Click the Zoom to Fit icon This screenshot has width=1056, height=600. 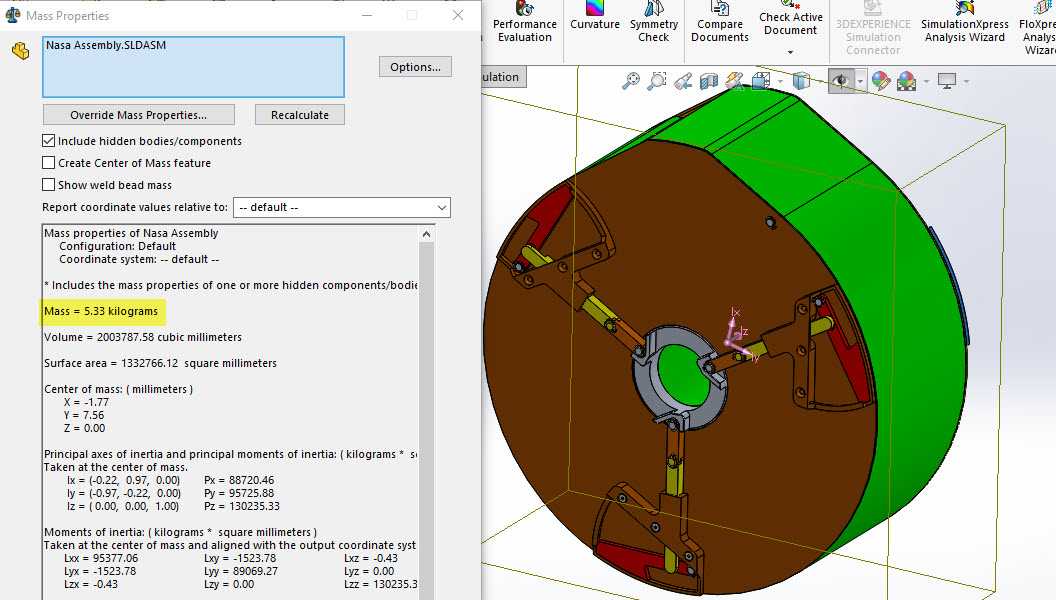click(630, 81)
